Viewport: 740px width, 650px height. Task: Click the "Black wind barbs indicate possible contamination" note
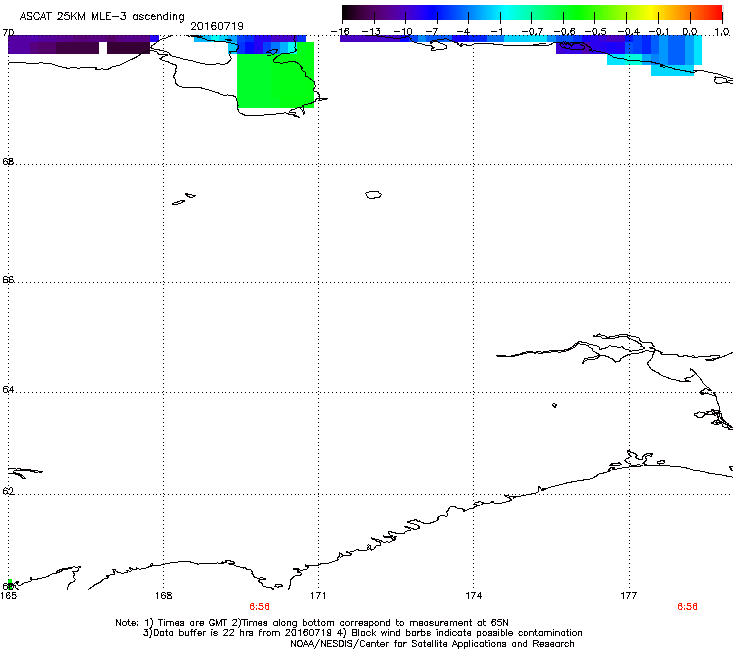467,633
